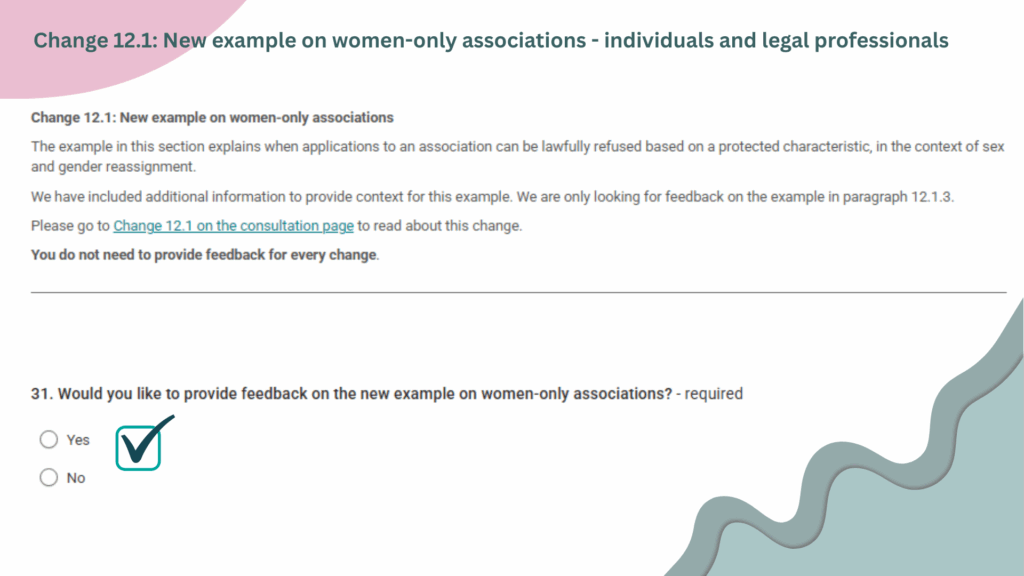Click the "Yes" option label text

pos(78,440)
